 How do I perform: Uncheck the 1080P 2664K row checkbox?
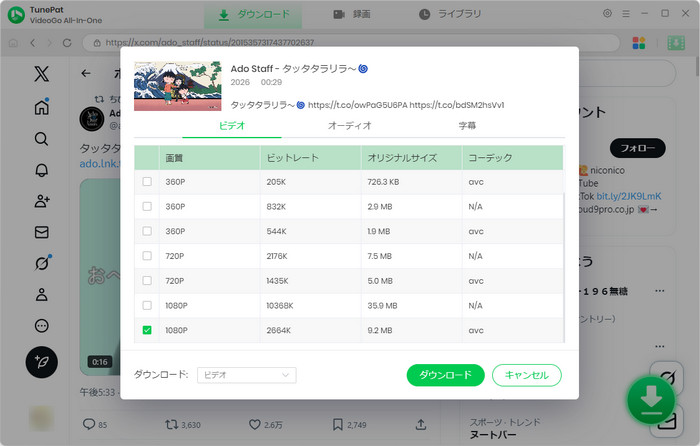coord(147,330)
